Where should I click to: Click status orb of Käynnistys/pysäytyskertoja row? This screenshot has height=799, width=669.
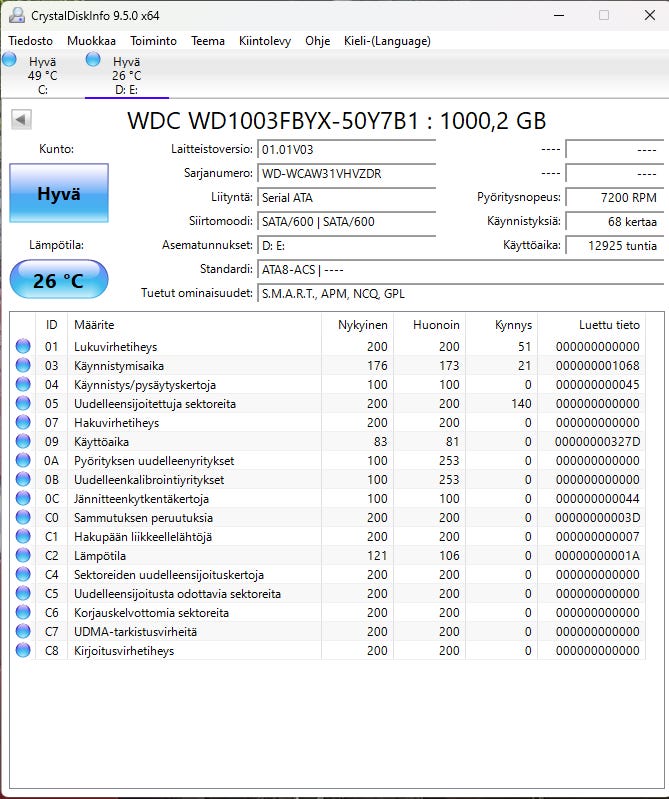pos(23,384)
